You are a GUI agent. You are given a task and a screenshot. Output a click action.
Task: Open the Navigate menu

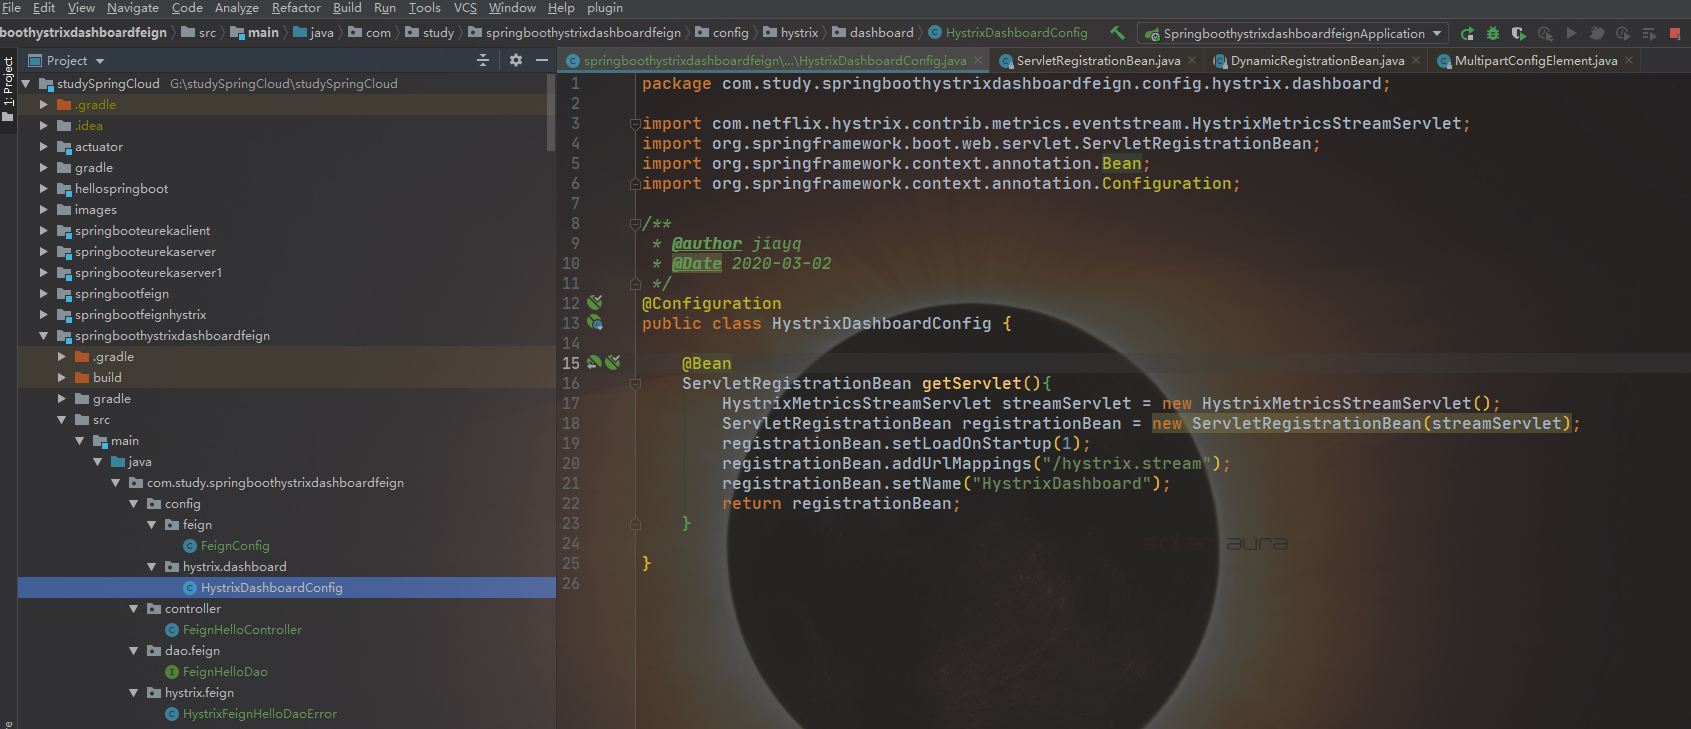(x=133, y=8)
